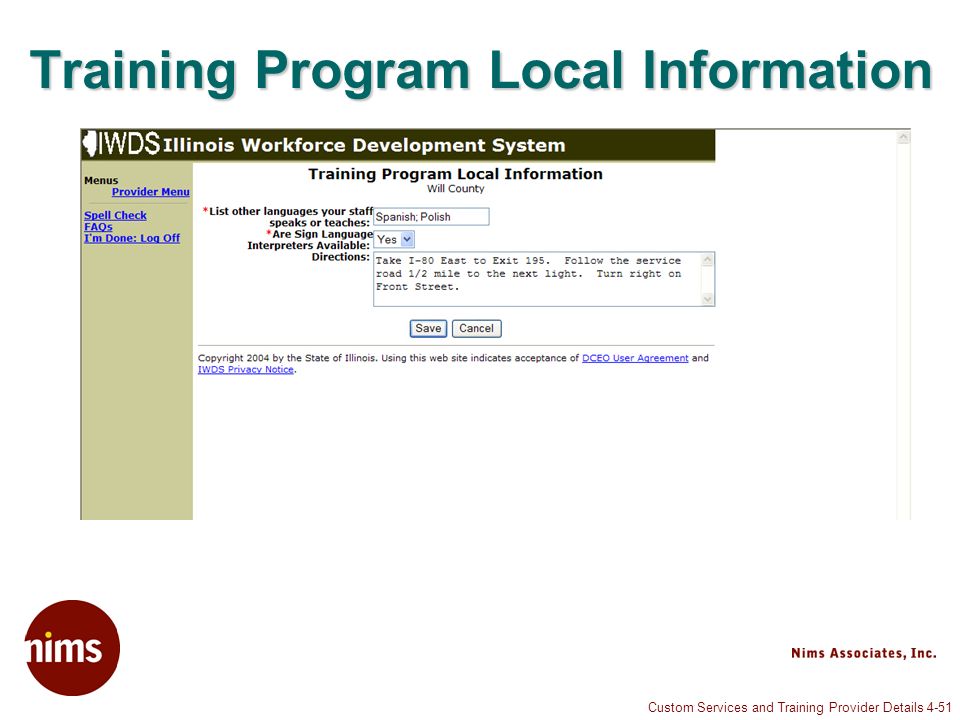
Task: Click the Directions box scroll down arrow
Action: pos(708,299)
